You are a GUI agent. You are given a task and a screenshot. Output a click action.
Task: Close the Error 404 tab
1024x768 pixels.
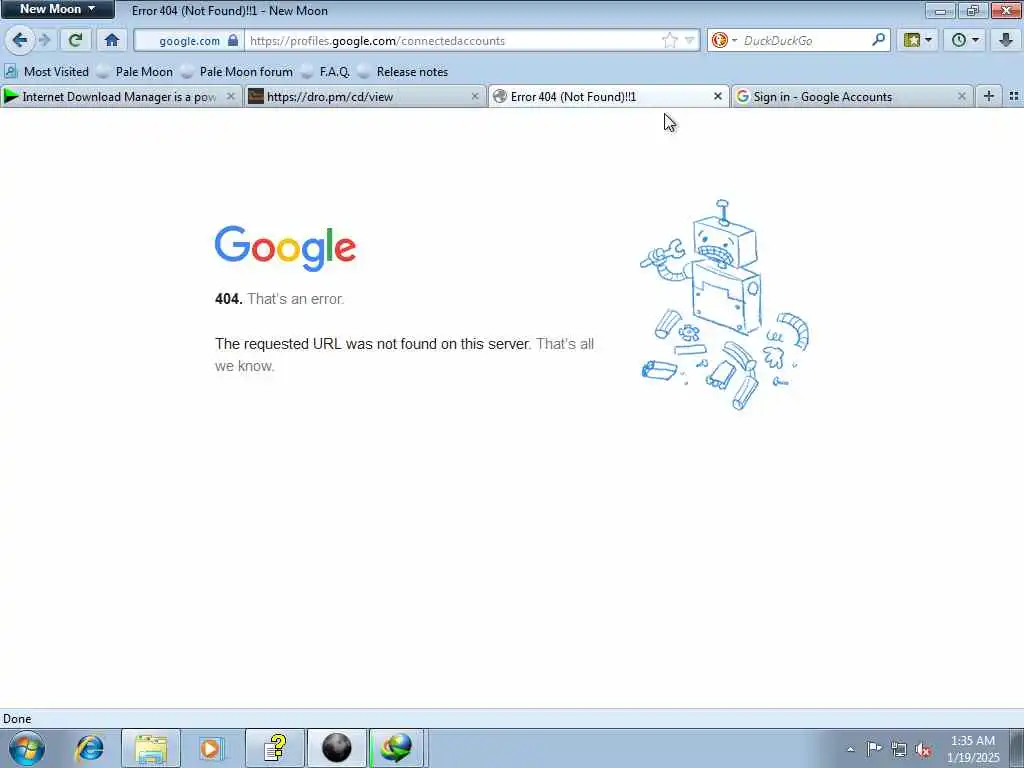(718, 97)
